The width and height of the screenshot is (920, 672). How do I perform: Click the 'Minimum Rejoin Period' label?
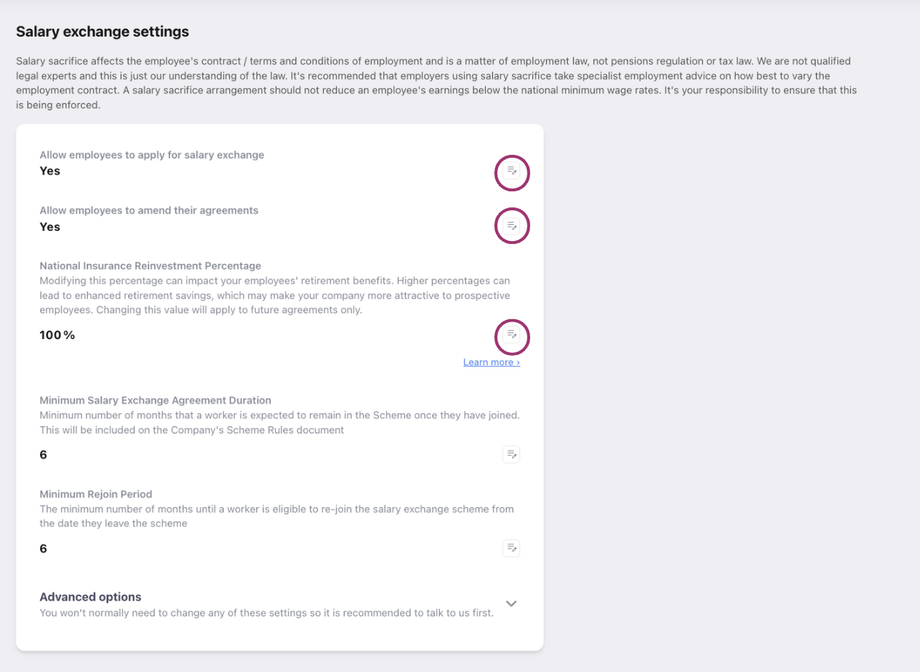(96, 494)
